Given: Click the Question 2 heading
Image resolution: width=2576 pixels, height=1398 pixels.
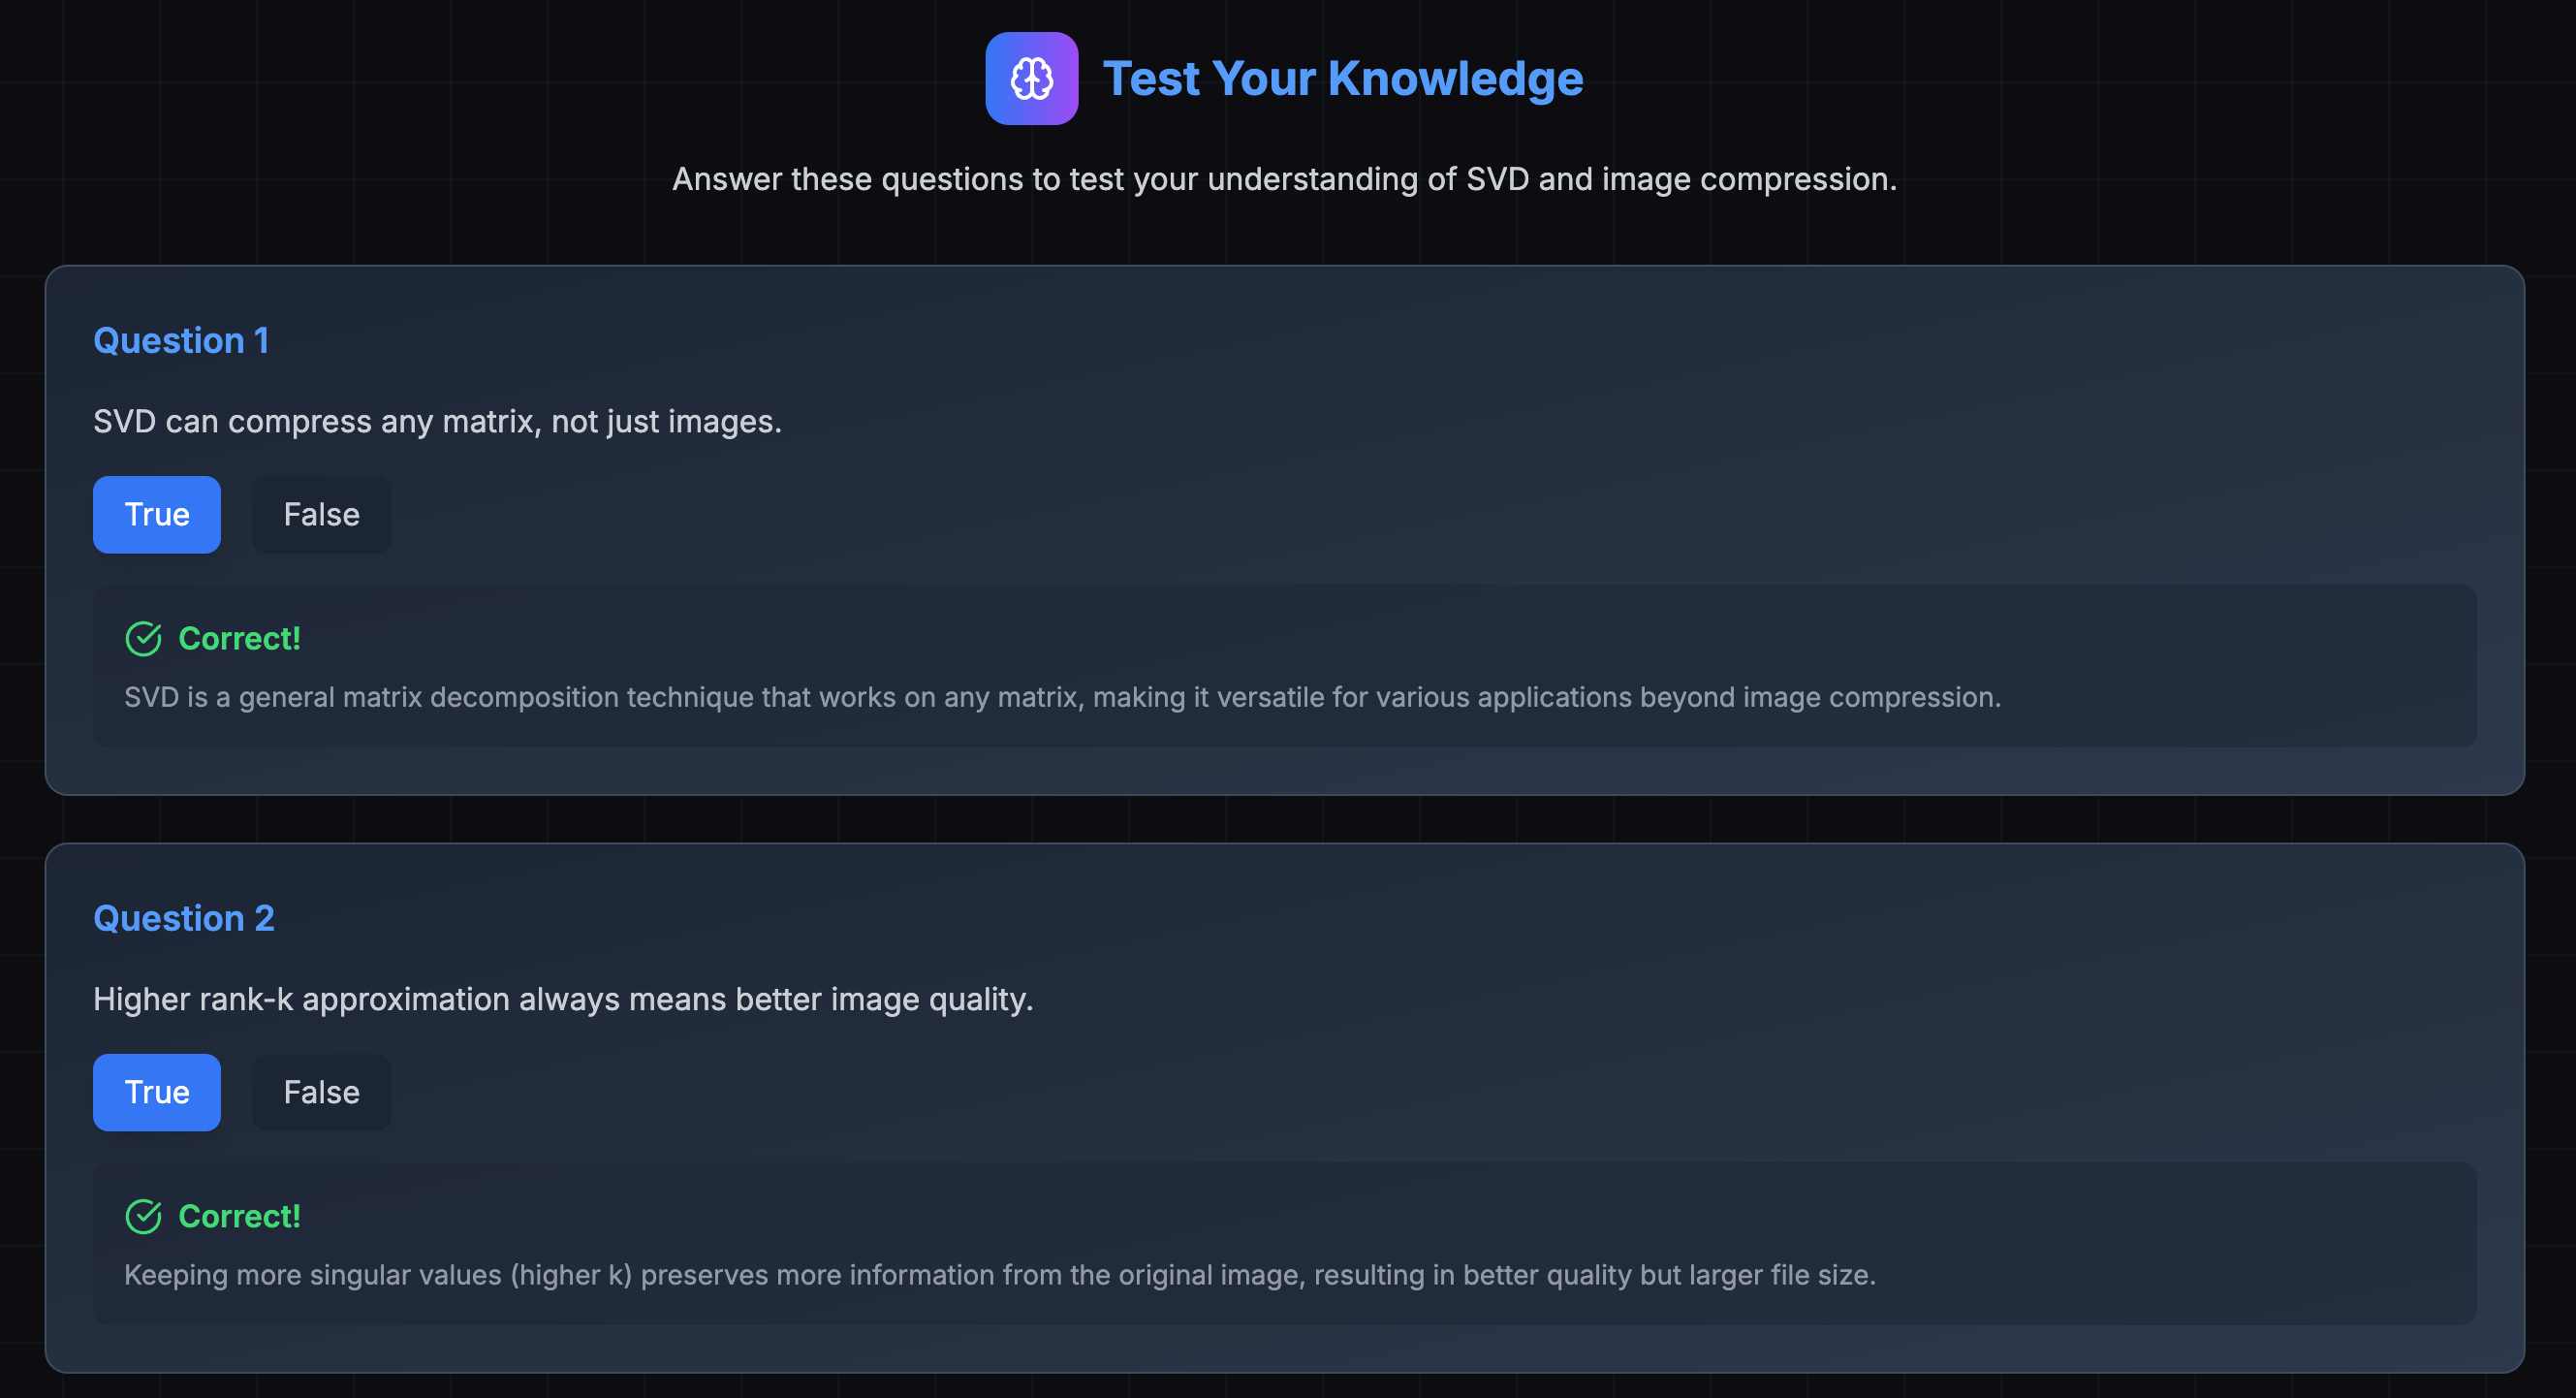Looking at the screenshot, I should point(184,917).
